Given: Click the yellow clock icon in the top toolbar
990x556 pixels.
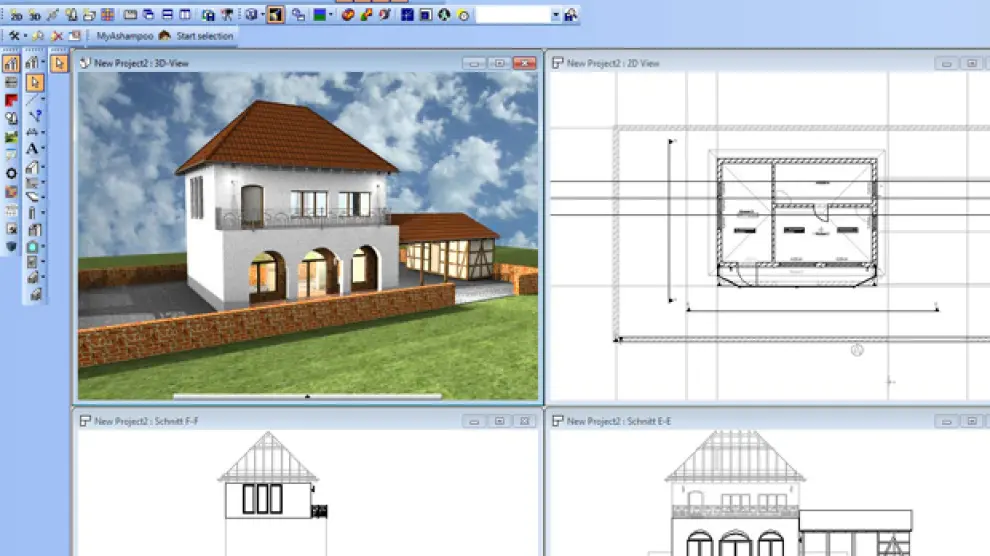Looking at the screenshot, I should click(x=463, y=15).
